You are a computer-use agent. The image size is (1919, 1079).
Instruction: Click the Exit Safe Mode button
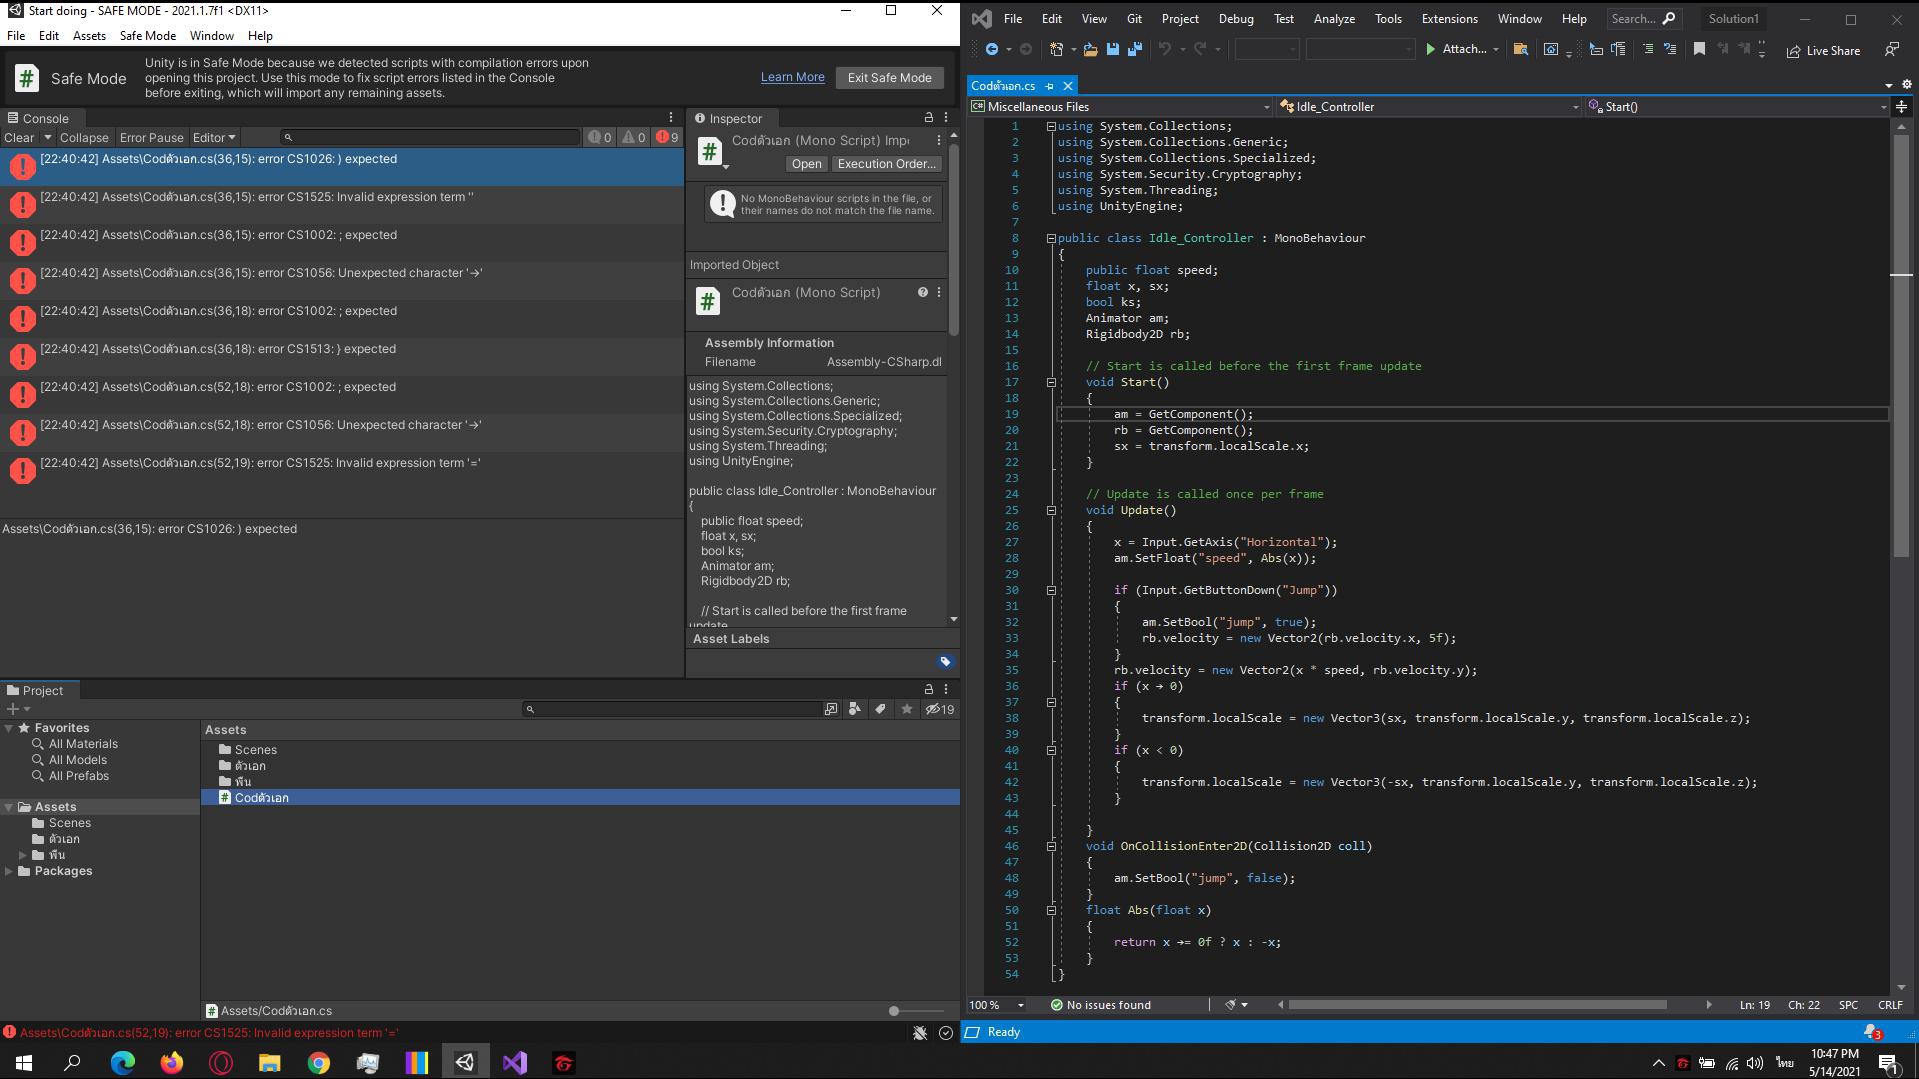point(889,78)
